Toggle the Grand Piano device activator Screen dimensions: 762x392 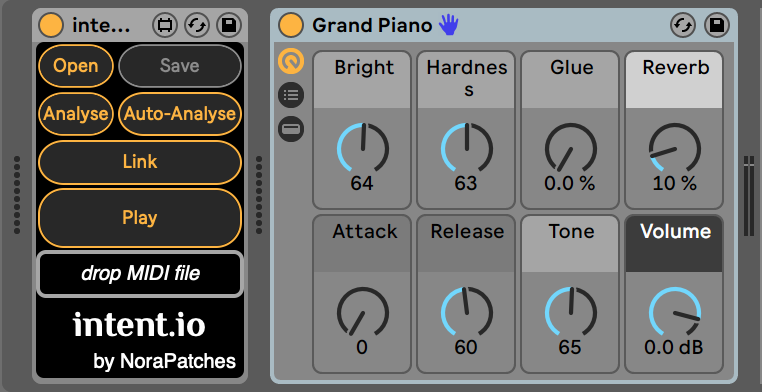pos(291,25)
